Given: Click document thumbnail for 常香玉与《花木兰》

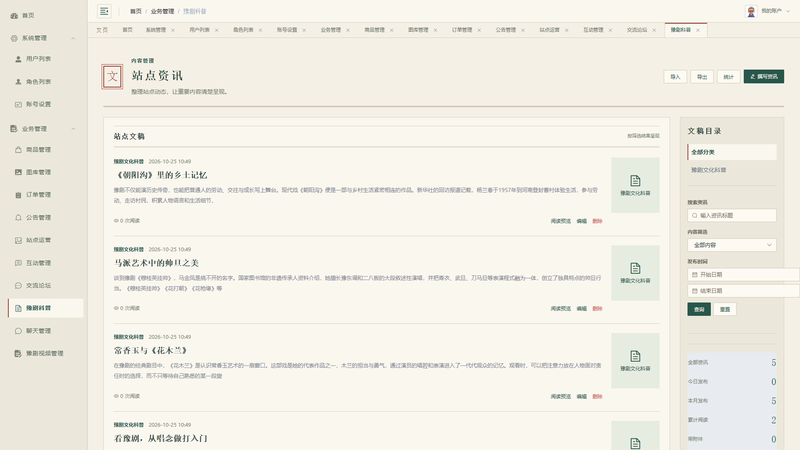Looking at the screenshot, I should (x=635, y=361).
